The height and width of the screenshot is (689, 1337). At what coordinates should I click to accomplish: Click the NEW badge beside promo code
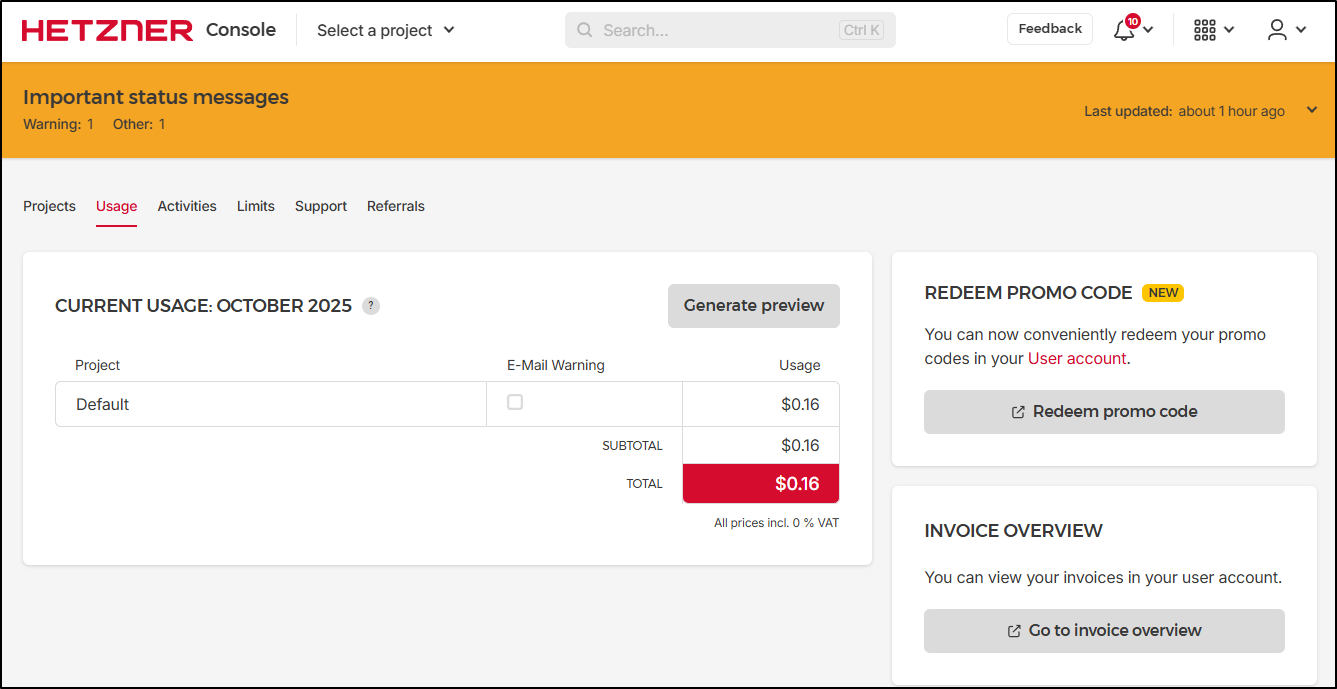point(1163,293)
